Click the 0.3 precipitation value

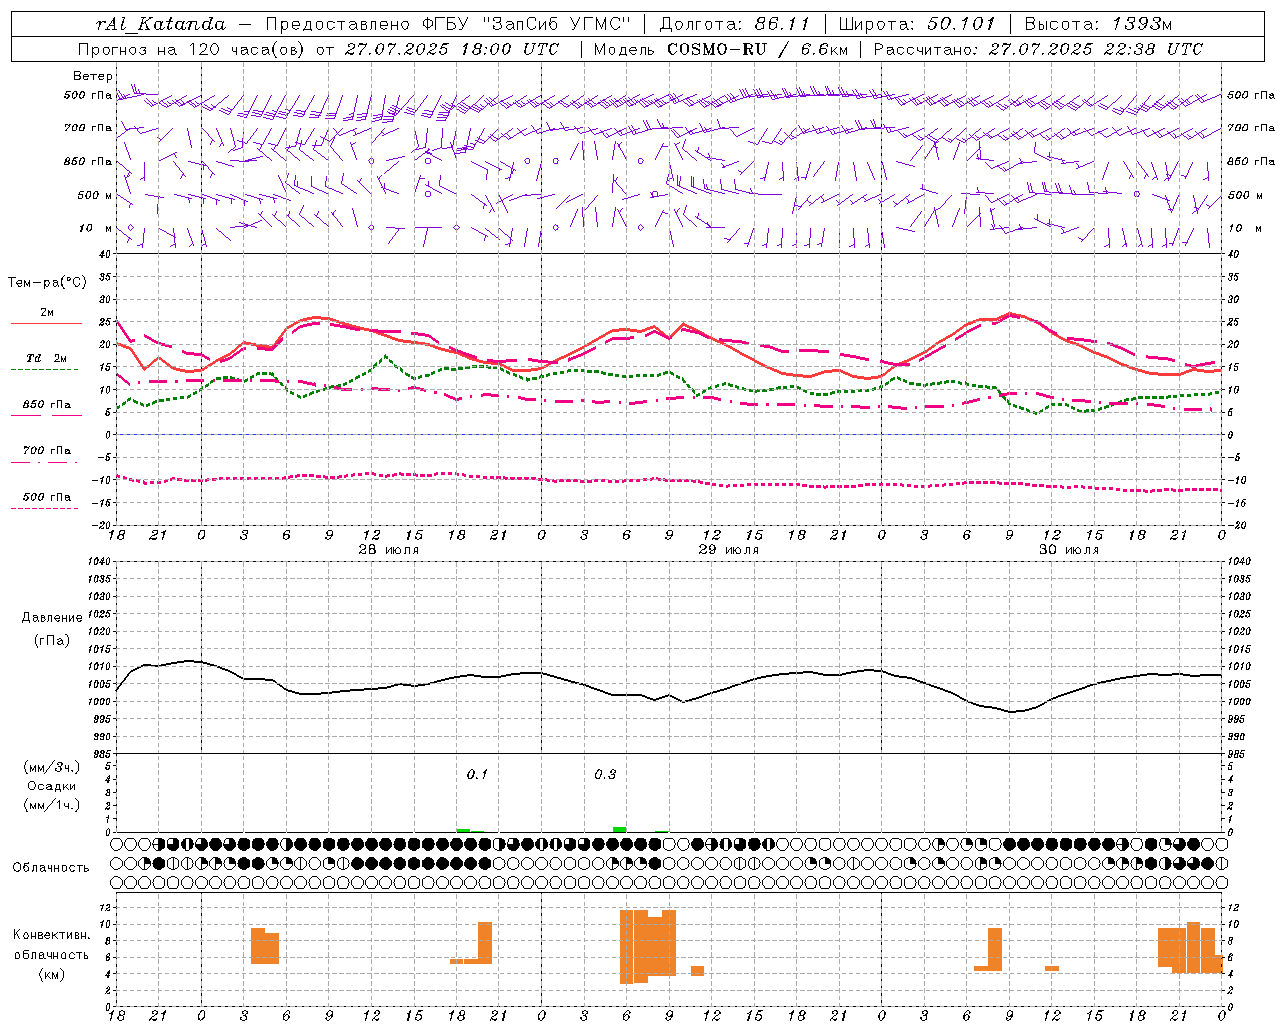tap(605, 775)
